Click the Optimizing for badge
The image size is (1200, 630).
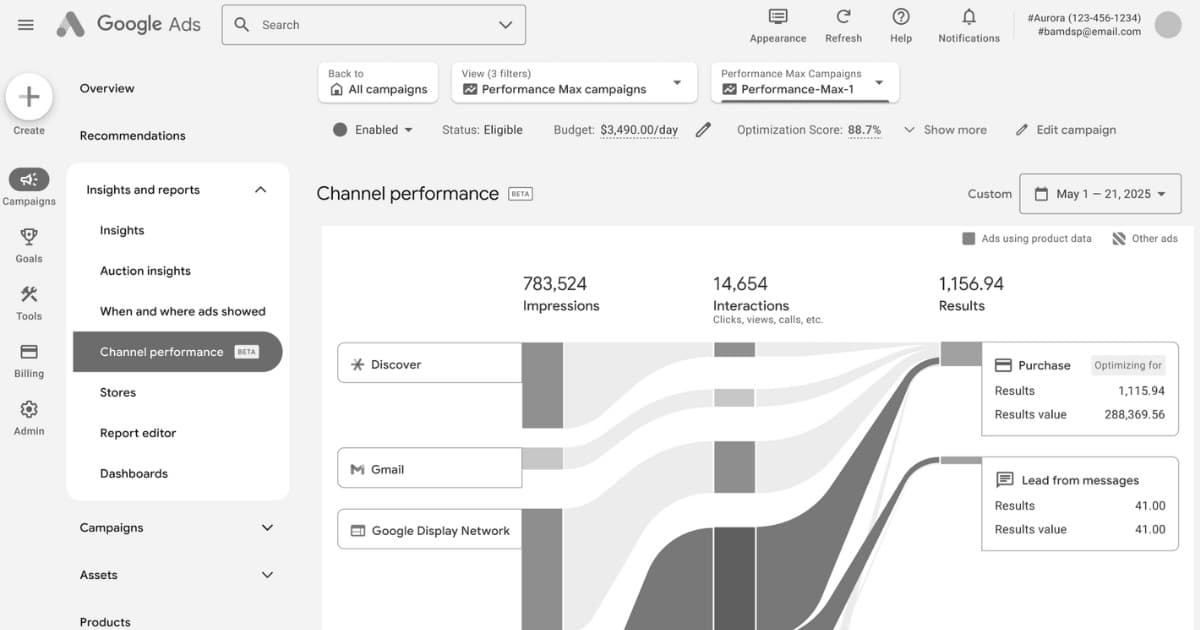(1128, 366)
